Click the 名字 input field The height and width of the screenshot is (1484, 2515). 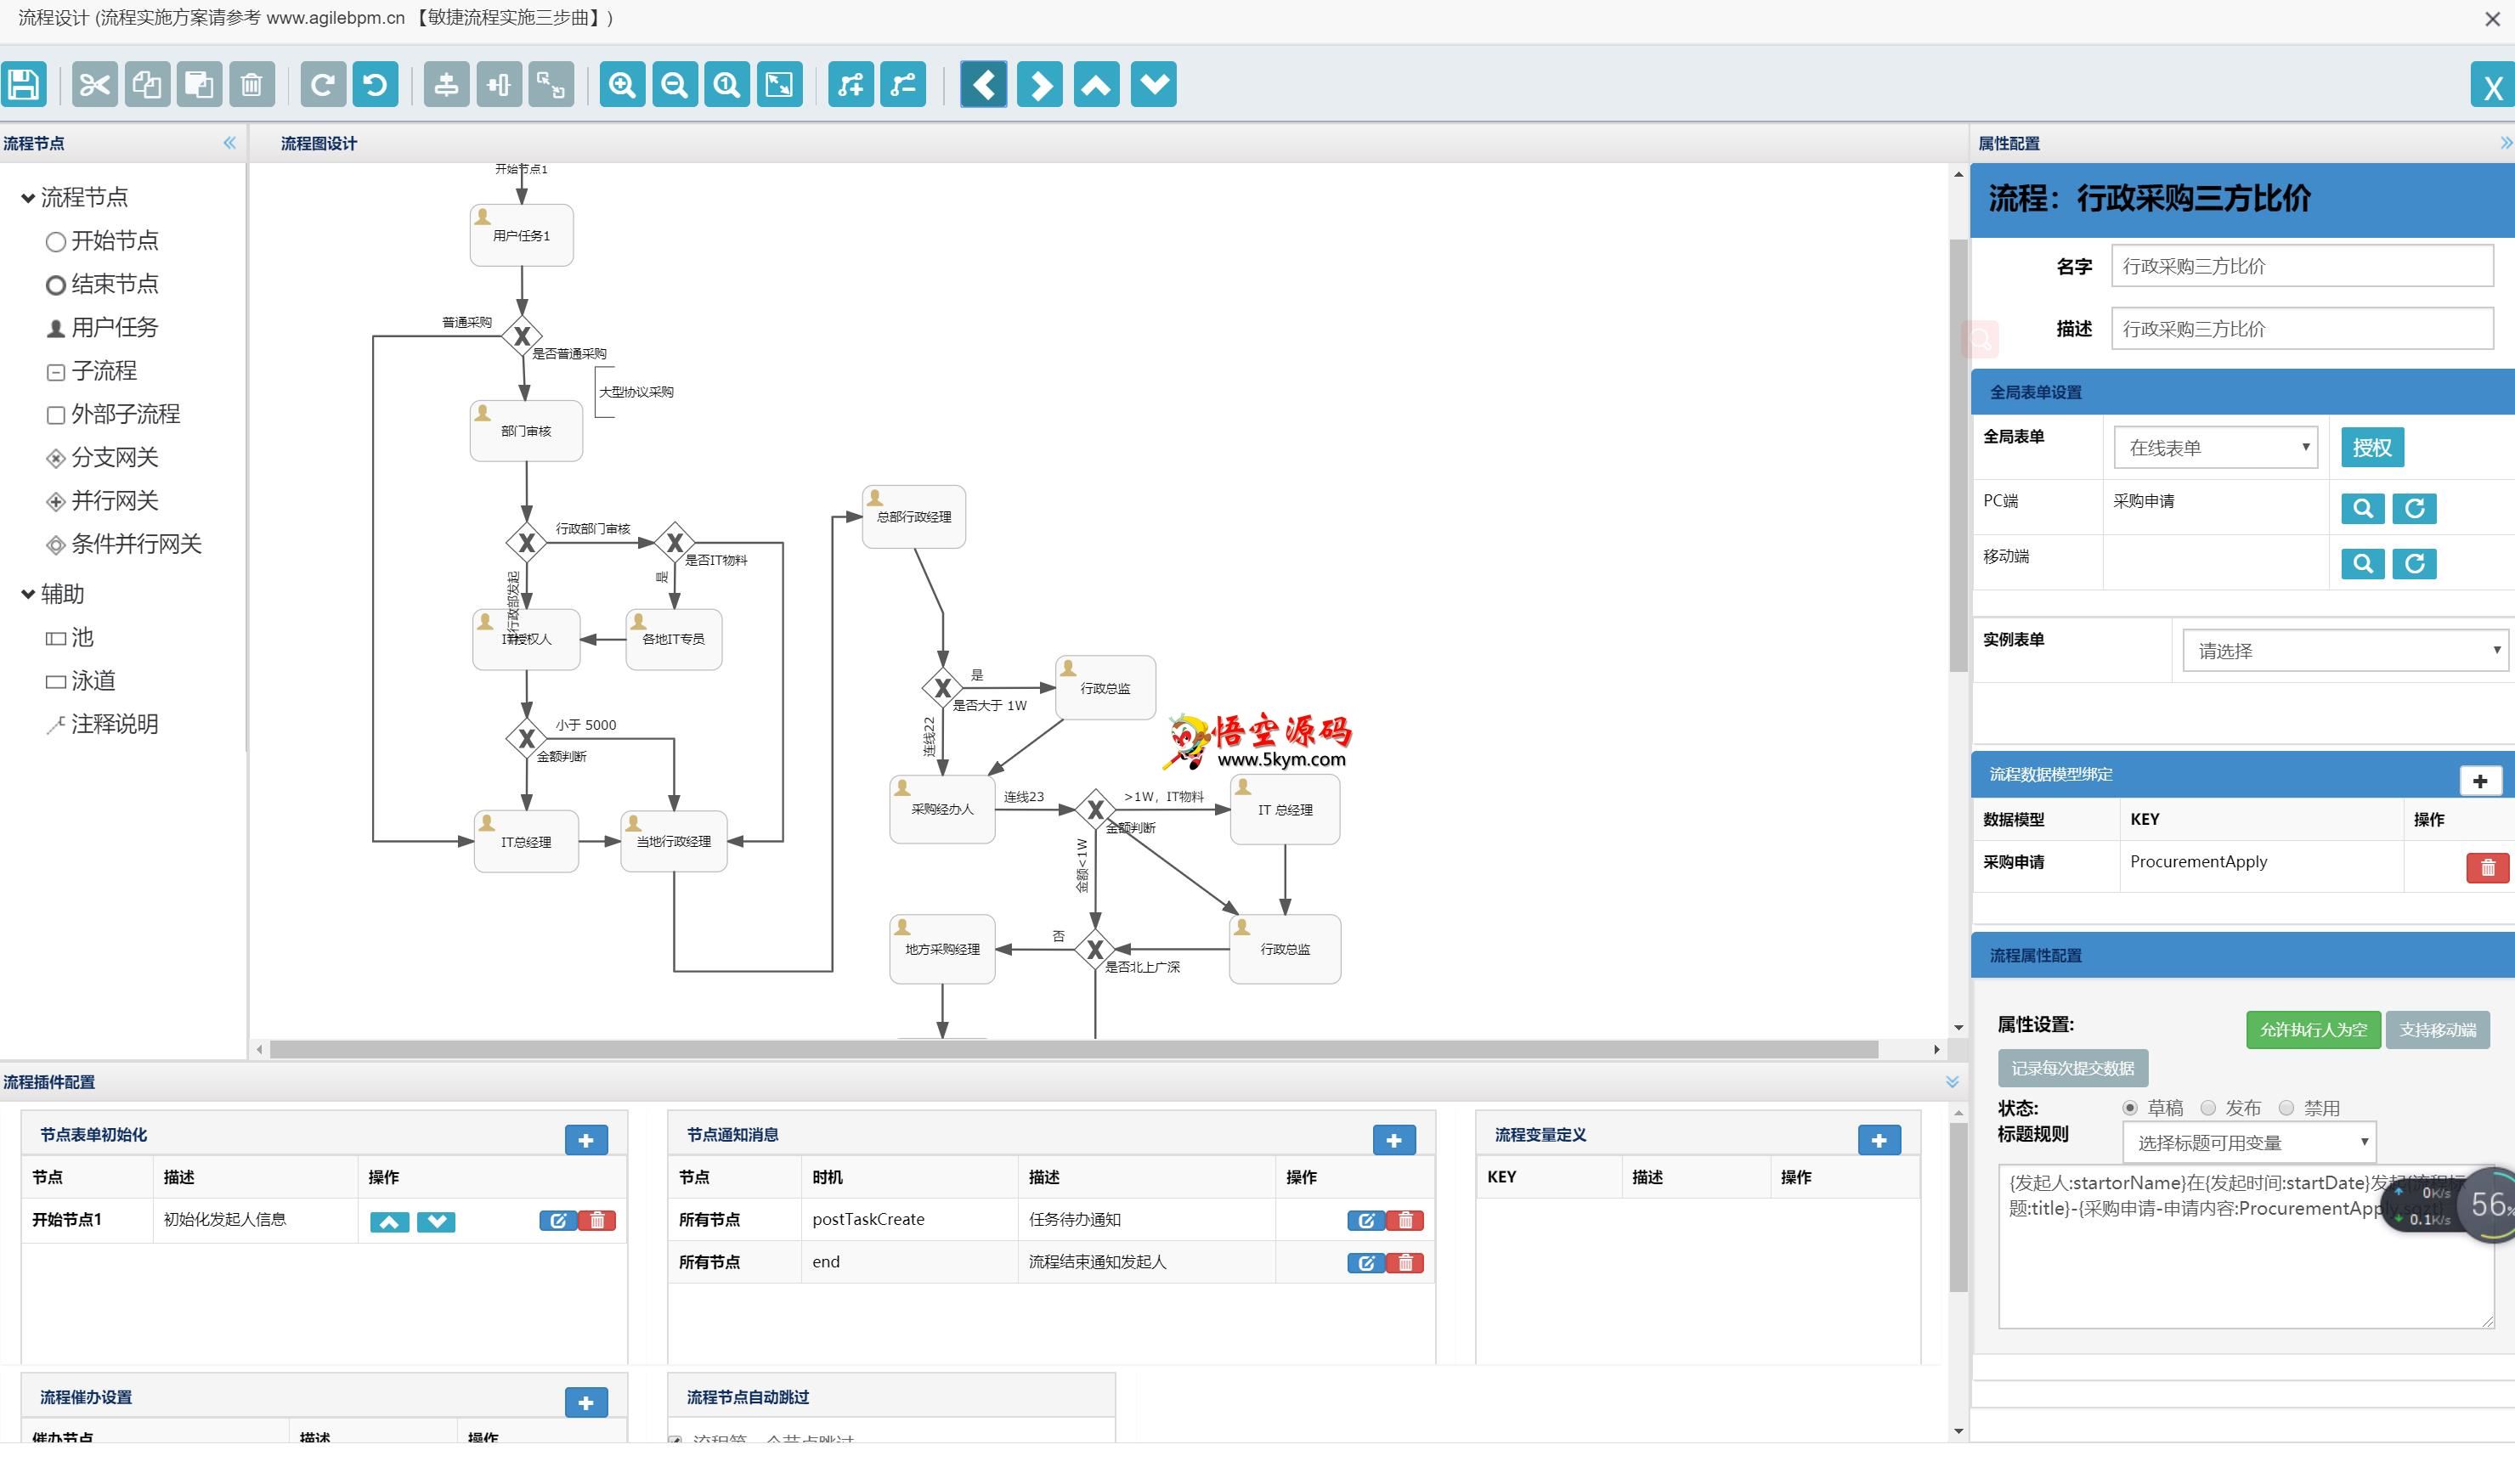2302,266
